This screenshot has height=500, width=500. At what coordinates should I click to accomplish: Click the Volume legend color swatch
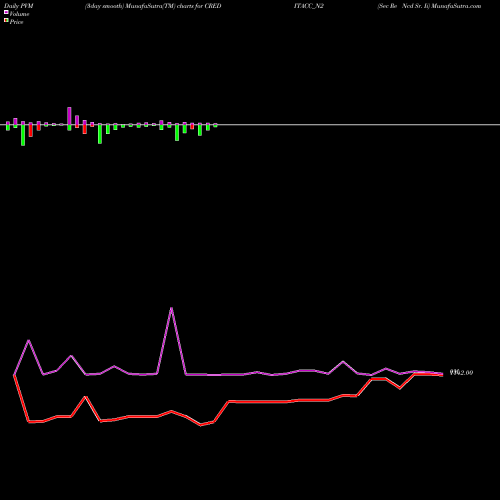tap(6, 12)
